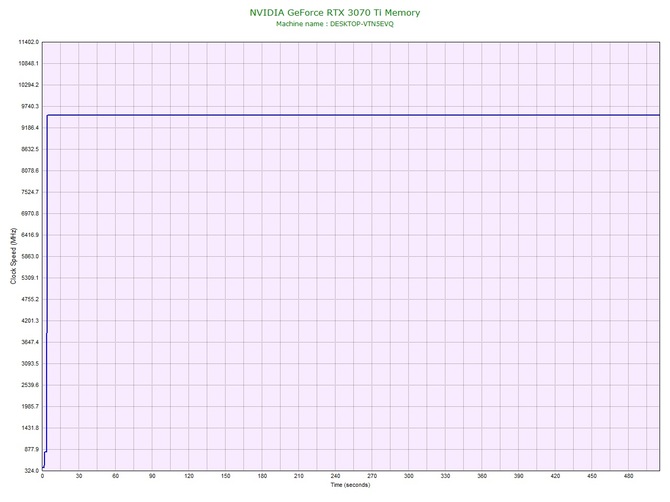The width and height of the screenshot is (670, 502).
Task: Click the 300 tick on time axis
Action: click(x=409, y=476)
